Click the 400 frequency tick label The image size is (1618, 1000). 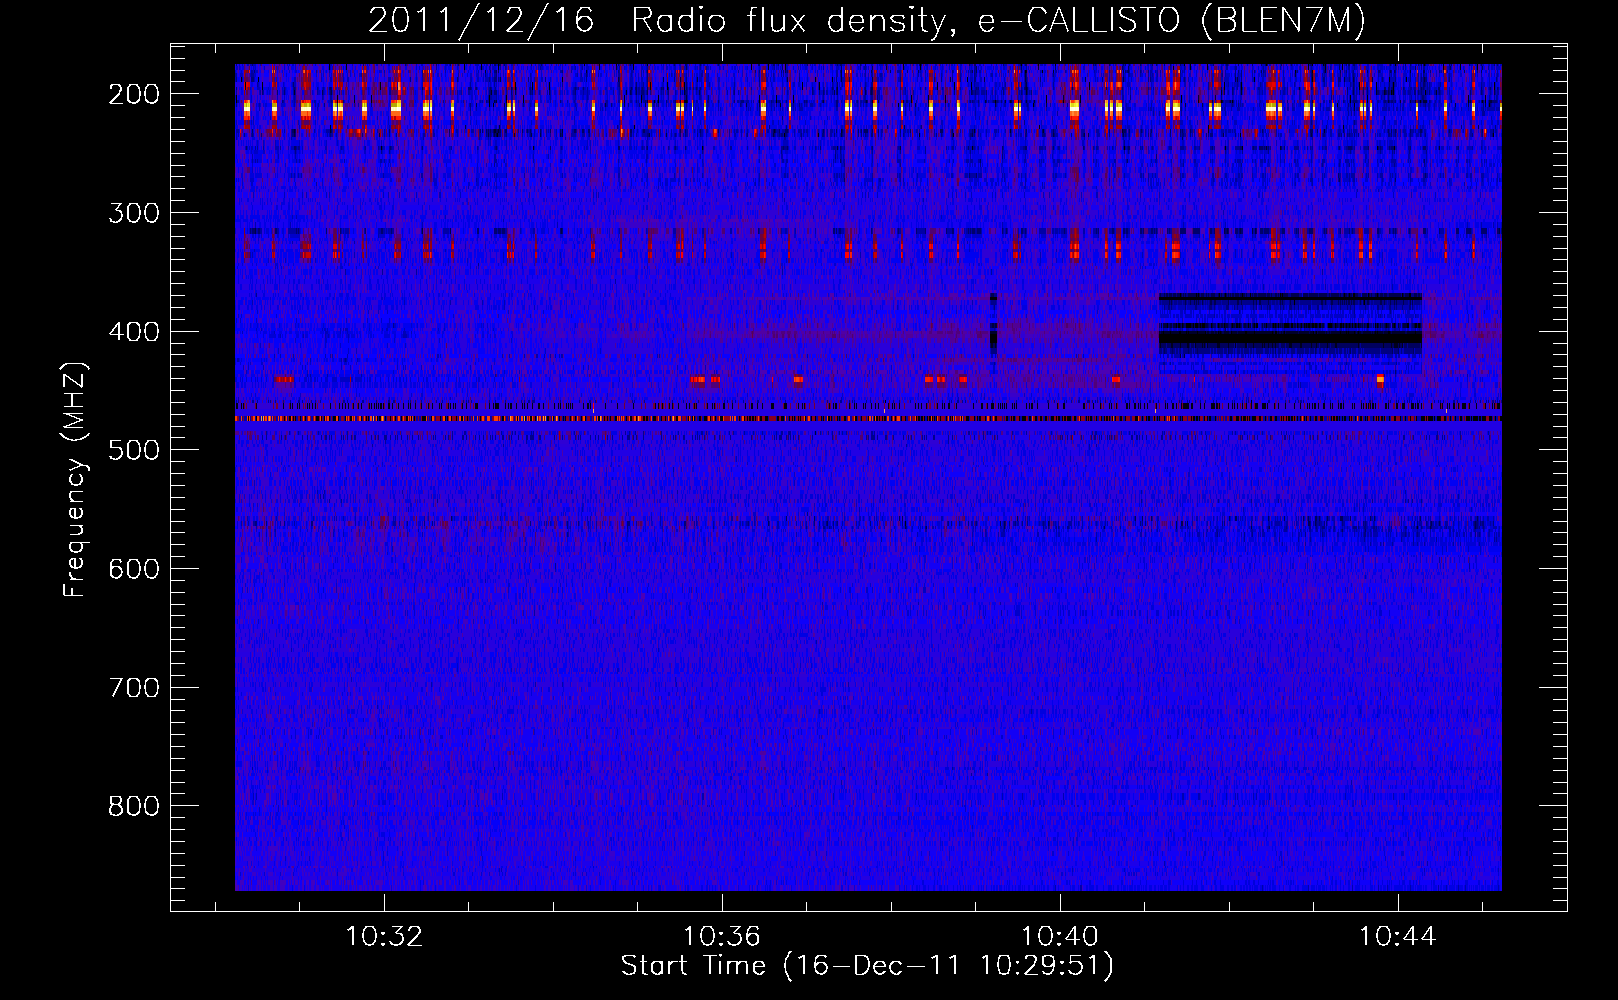[133, 332]
